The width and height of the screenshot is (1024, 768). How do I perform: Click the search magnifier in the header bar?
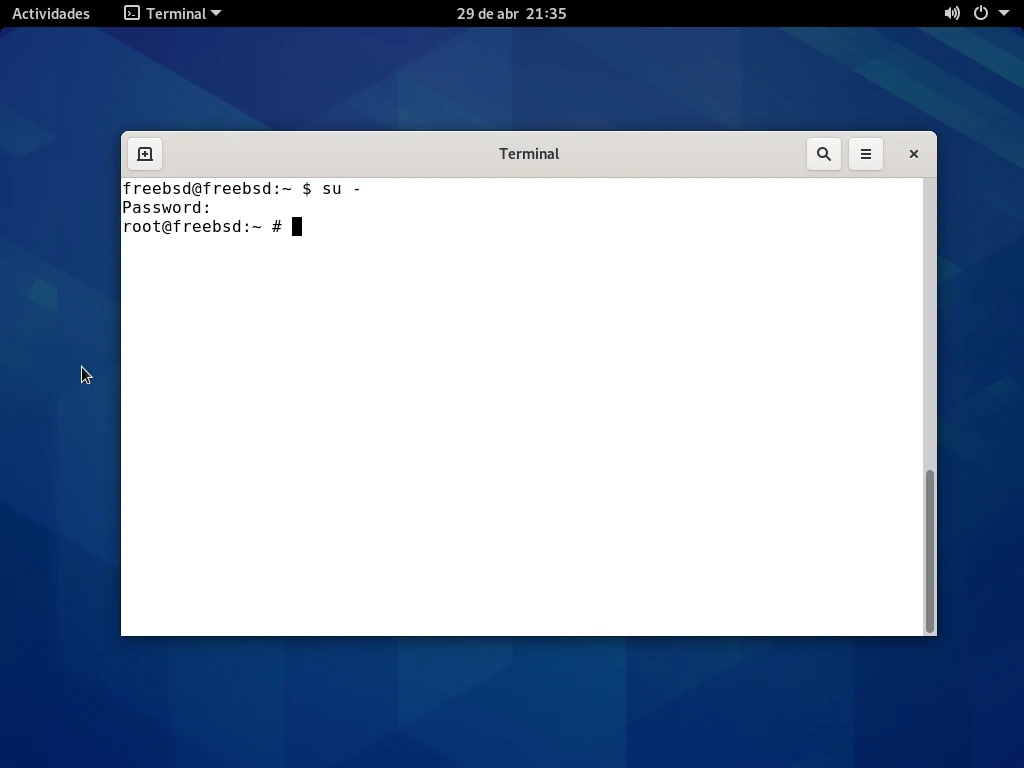[824, 154]
